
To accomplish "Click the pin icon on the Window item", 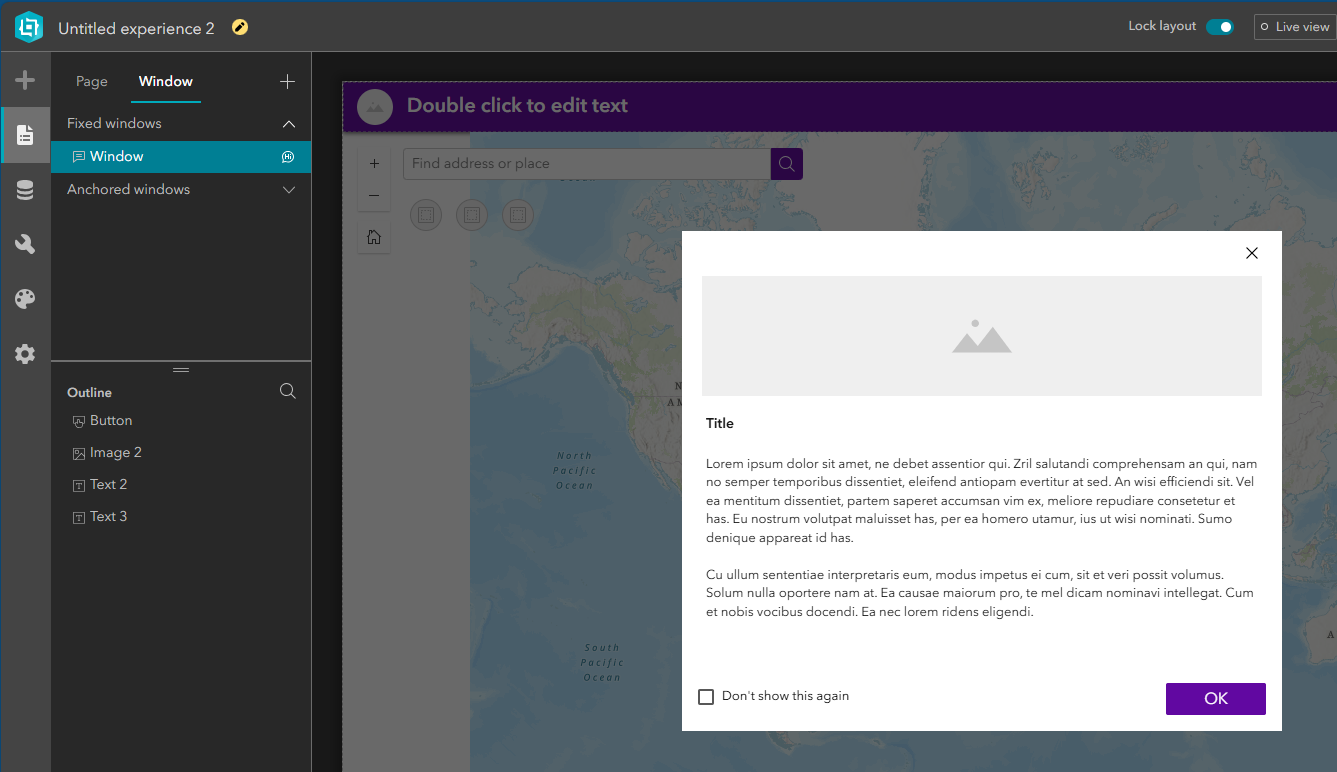I will pos(288,156).
